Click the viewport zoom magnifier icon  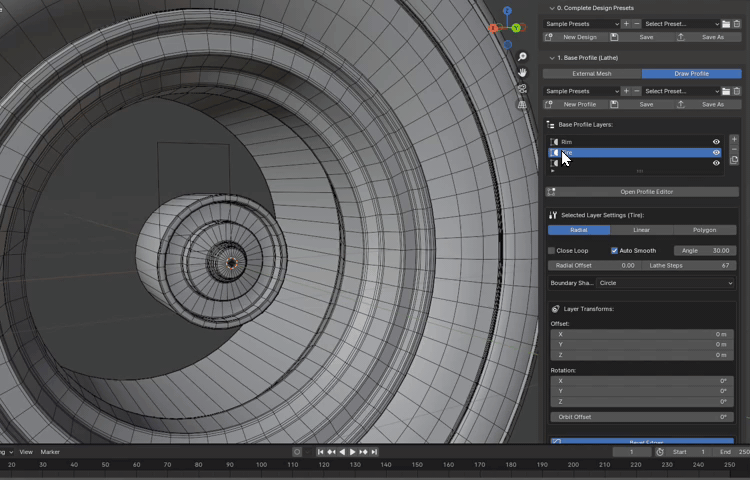click(522, 56)
